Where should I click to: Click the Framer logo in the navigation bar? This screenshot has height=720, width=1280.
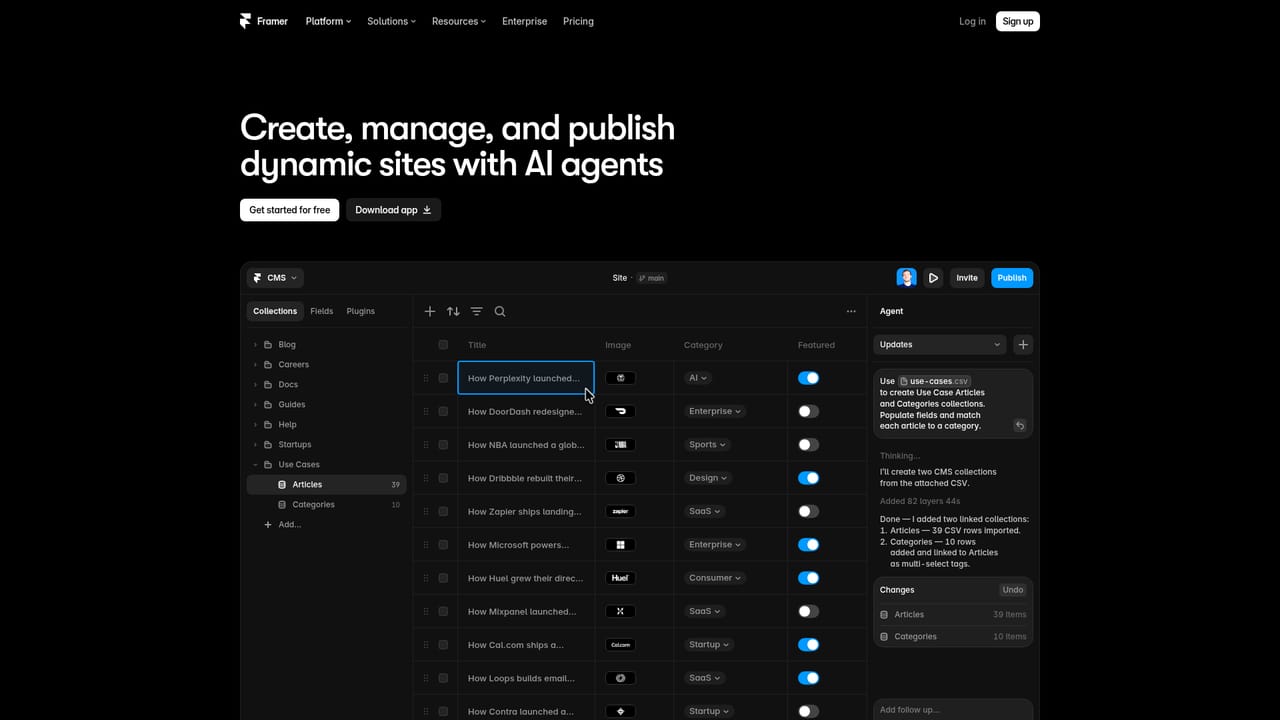264,21
